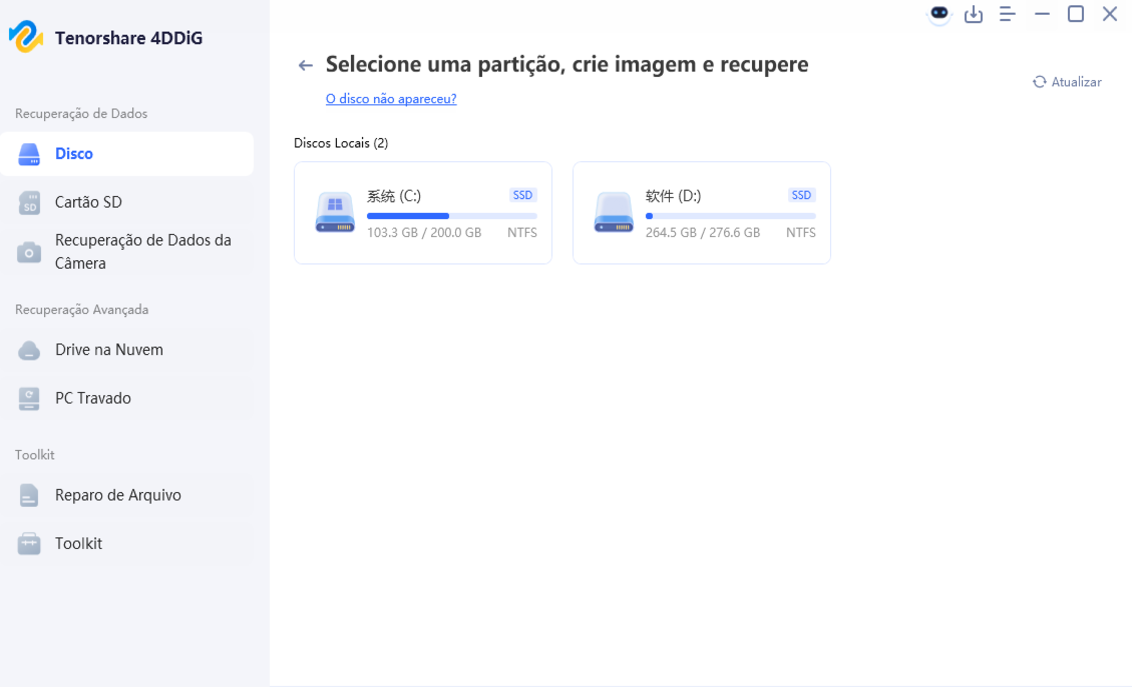Screen dimensions: 1132x687
Task: Click the back arrow near the title
Action: (306, 63)
